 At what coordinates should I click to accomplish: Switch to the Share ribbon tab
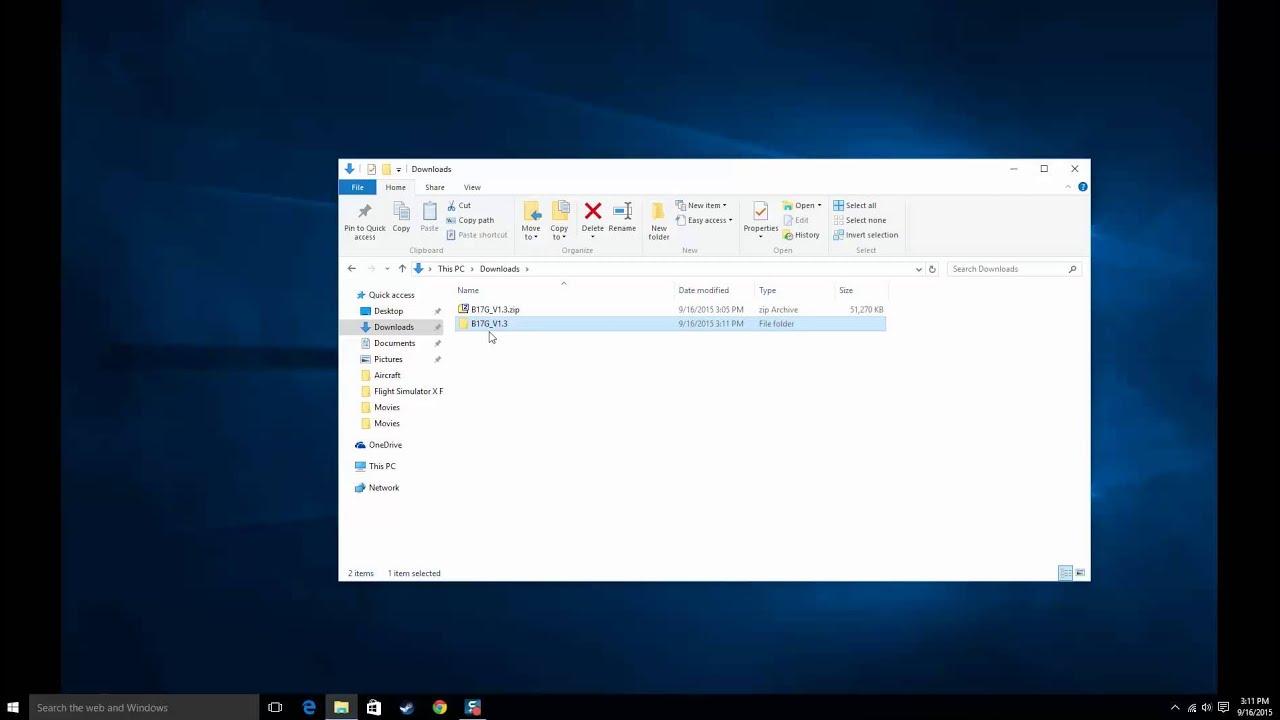point(434,187)
